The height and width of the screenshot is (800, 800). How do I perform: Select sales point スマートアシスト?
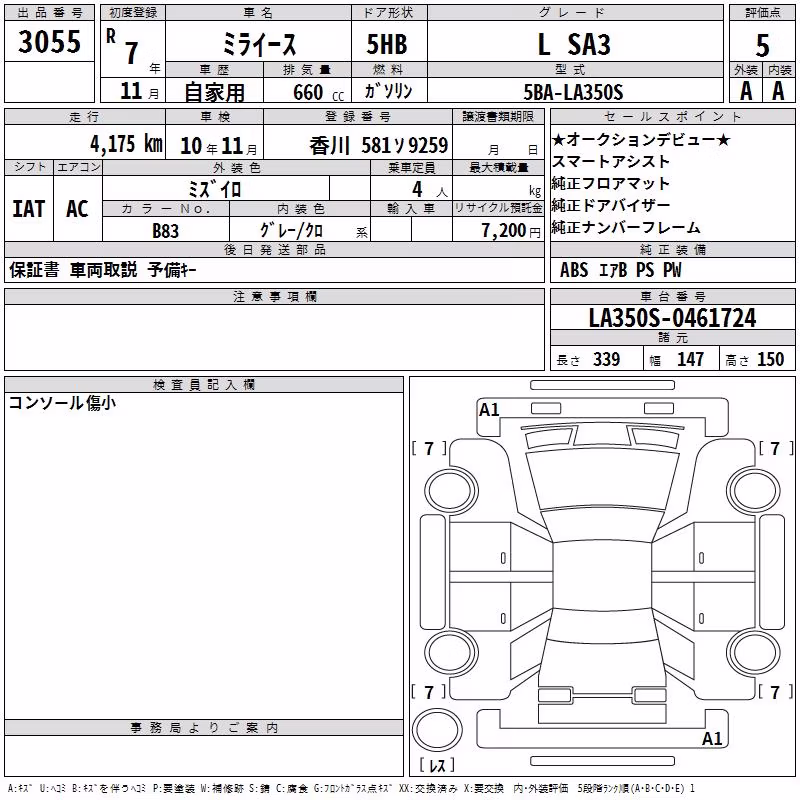click(610, 161)
